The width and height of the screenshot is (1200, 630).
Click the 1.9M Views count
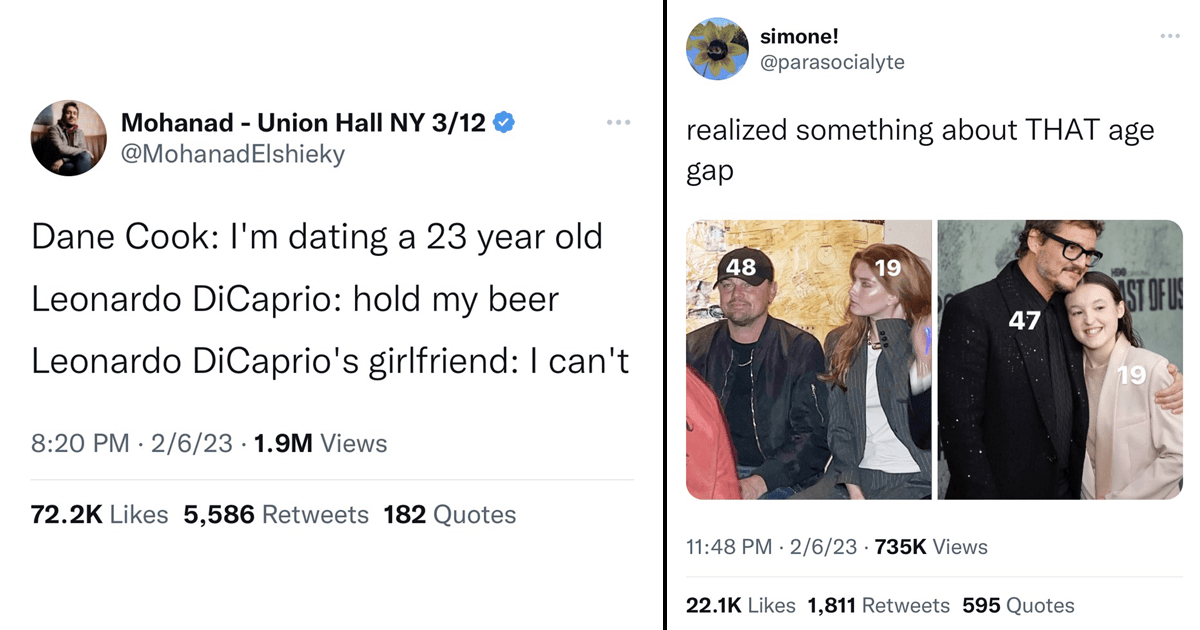click(x=321, y=443)
